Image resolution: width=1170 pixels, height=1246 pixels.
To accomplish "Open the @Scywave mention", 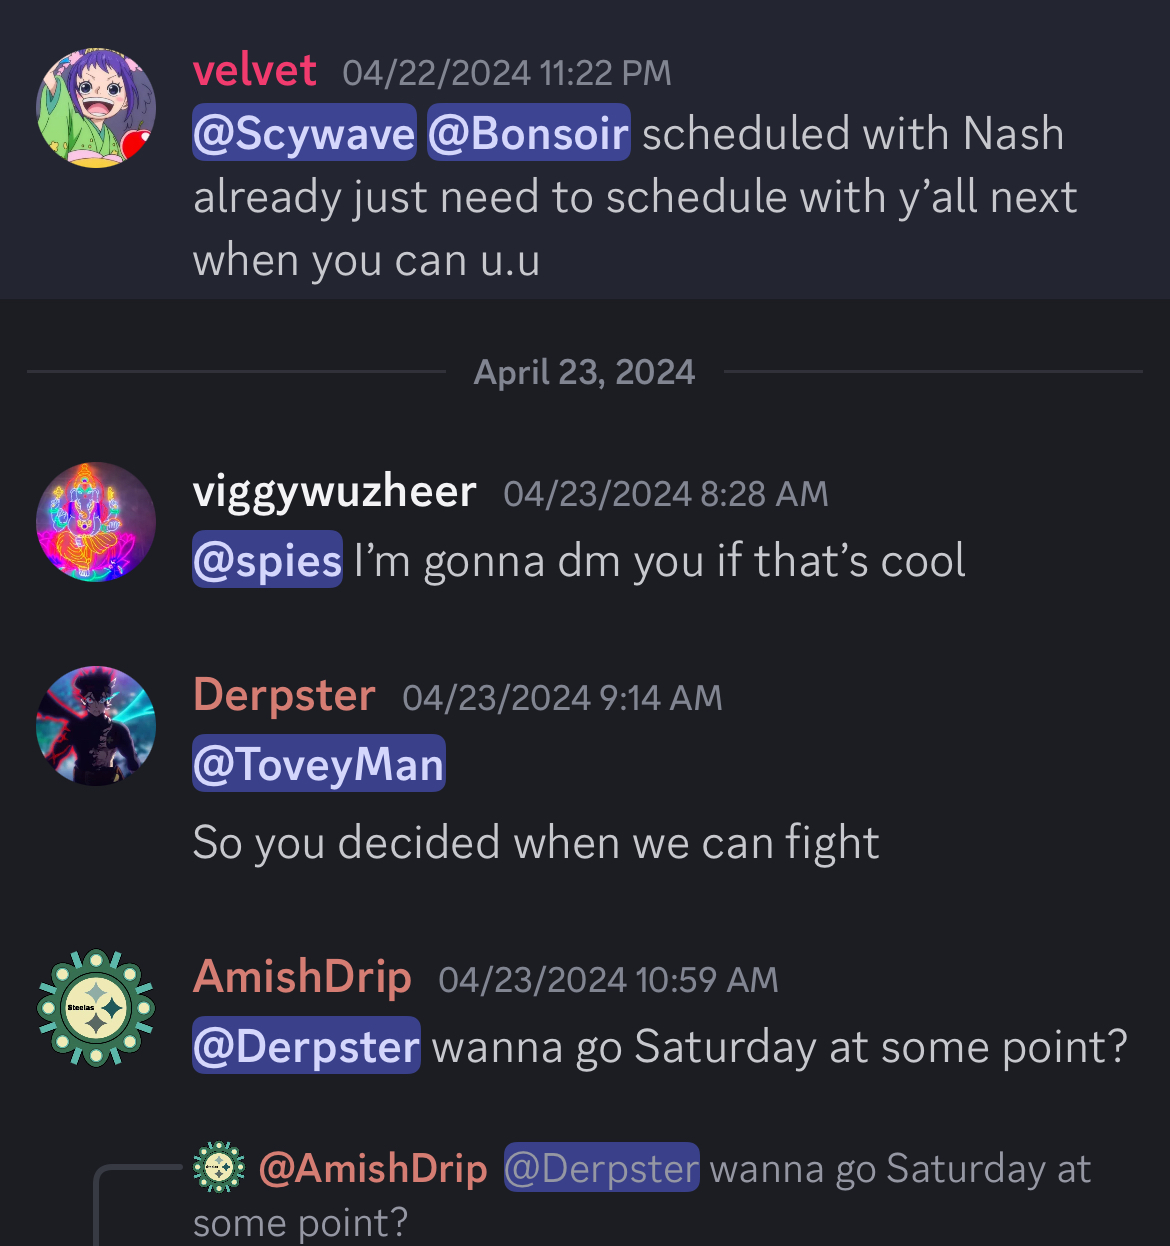I will tap(304, 133).
